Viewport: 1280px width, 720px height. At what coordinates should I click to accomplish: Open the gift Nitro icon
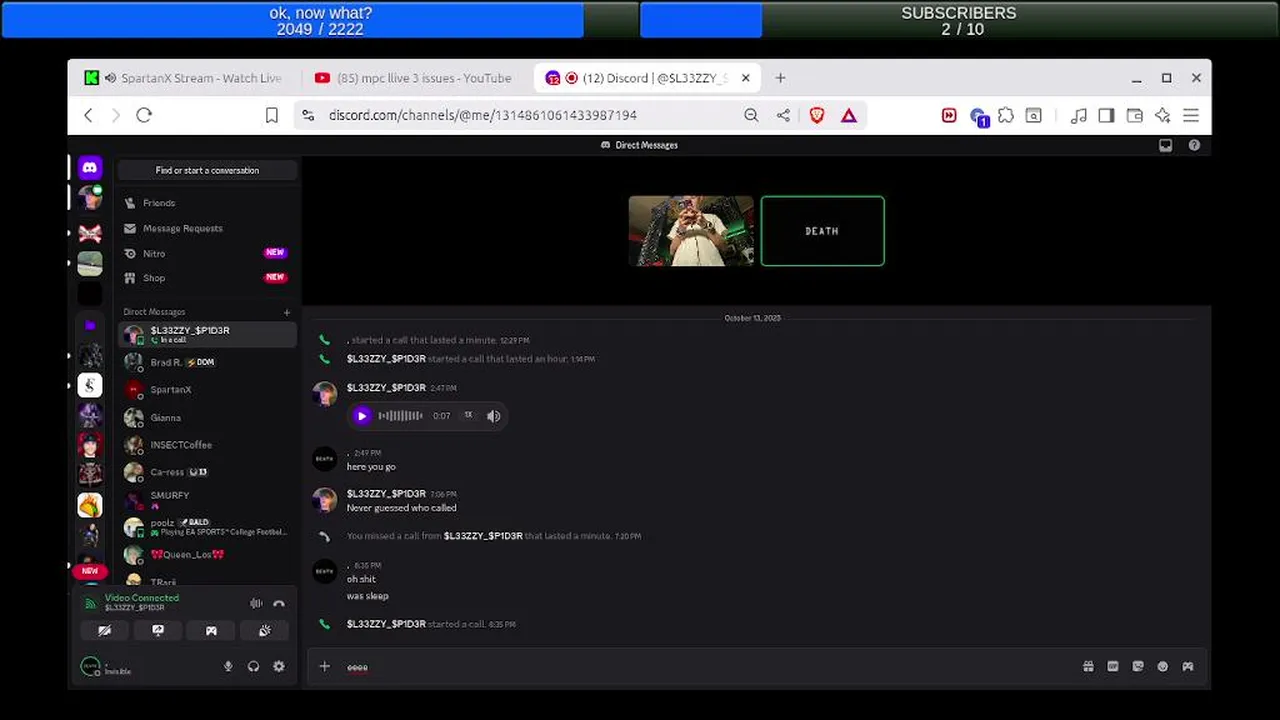click(x=1088, y=667)
